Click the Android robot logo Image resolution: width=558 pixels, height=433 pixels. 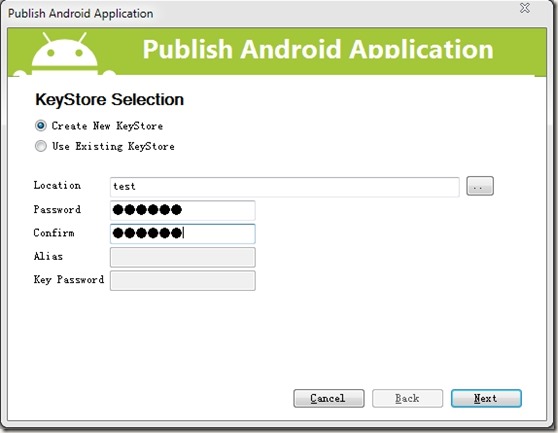pos(65,53)
